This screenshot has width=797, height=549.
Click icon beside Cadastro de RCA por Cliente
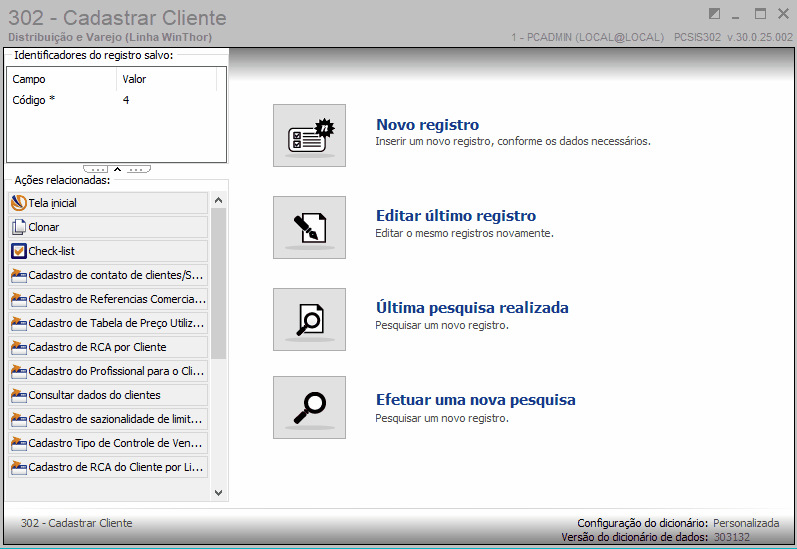click(19, 347)
